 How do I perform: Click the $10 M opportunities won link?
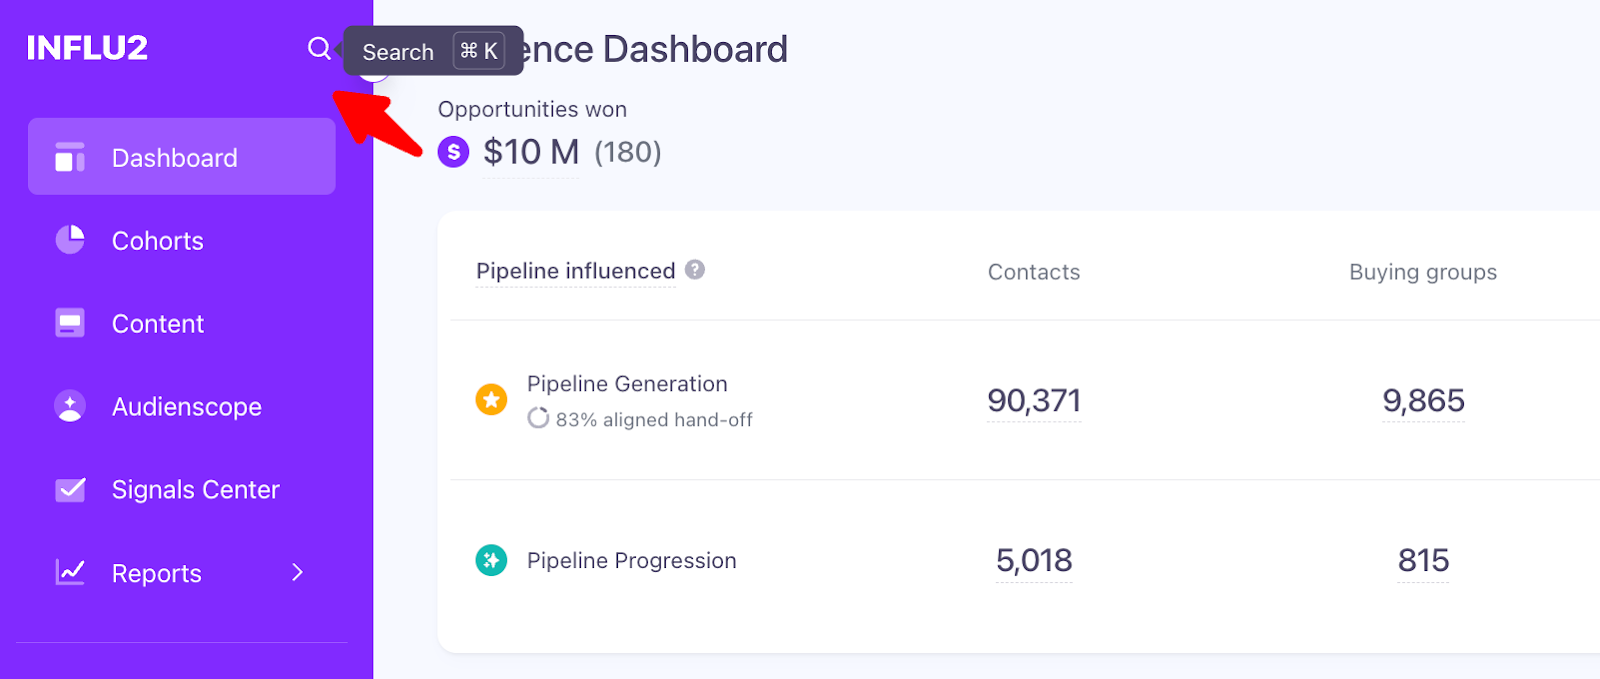(530, 152)
